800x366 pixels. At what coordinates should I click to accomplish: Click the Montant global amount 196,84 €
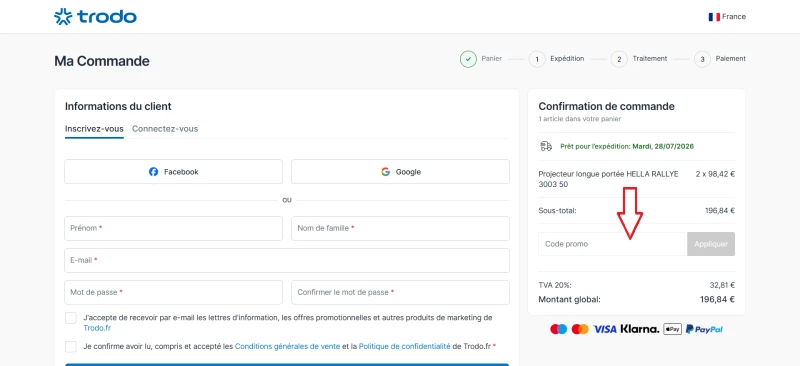(x=717, y=299)
